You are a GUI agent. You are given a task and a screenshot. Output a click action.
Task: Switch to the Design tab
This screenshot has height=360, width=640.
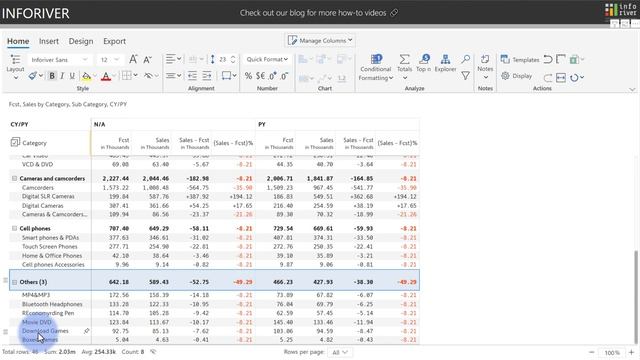pyautogui.click(x=81, y=41)
